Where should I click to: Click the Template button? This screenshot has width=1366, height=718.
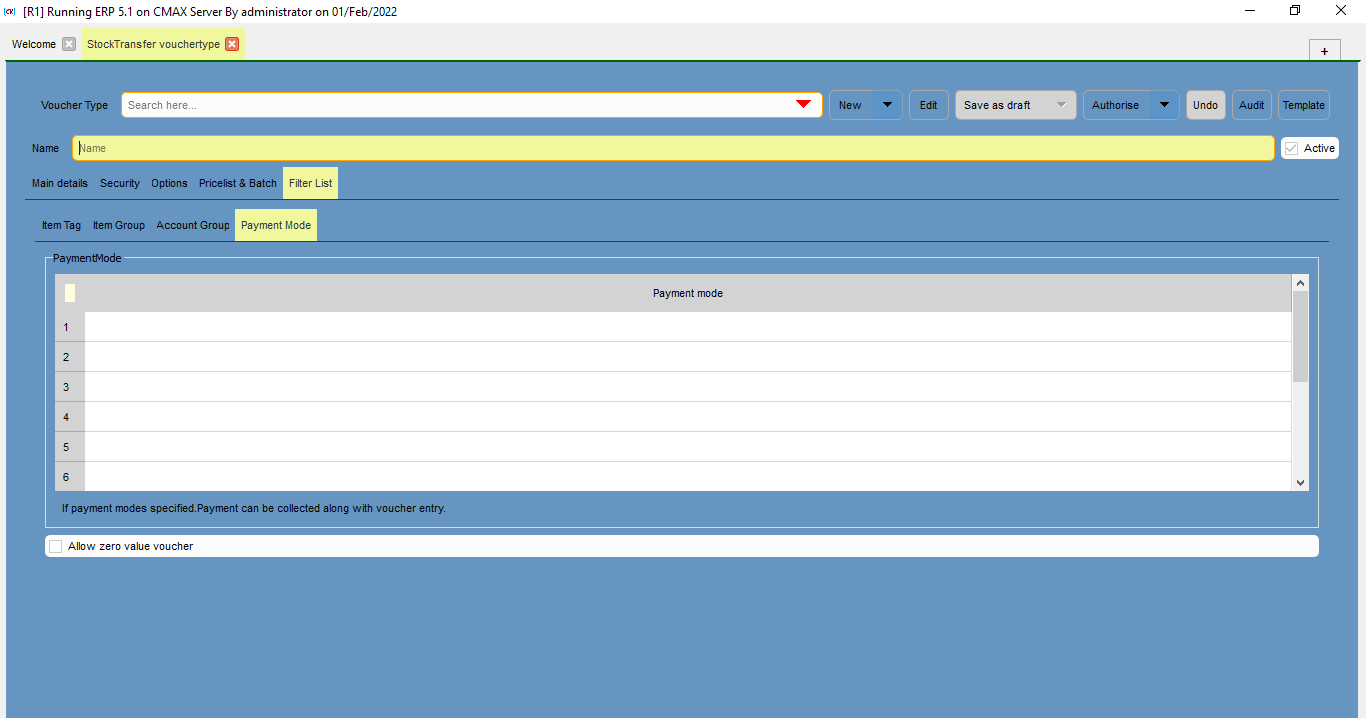1303,104
